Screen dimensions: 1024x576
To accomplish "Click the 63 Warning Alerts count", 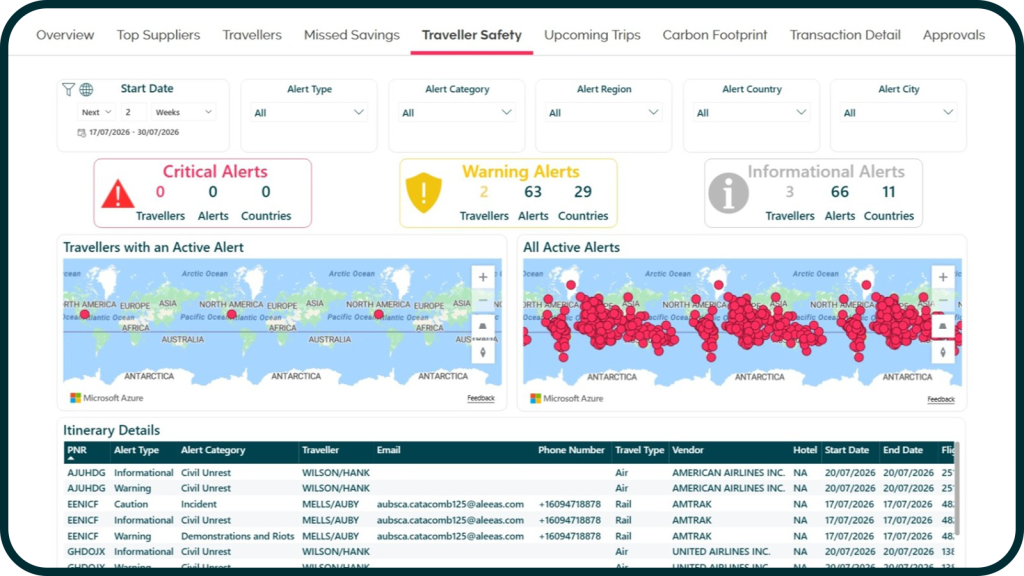I will click(x=533, y=192).
